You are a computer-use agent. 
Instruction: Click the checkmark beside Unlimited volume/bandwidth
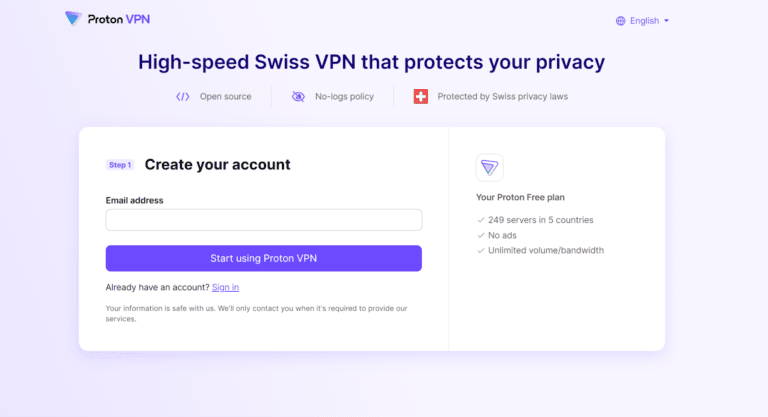click(481, 250)
